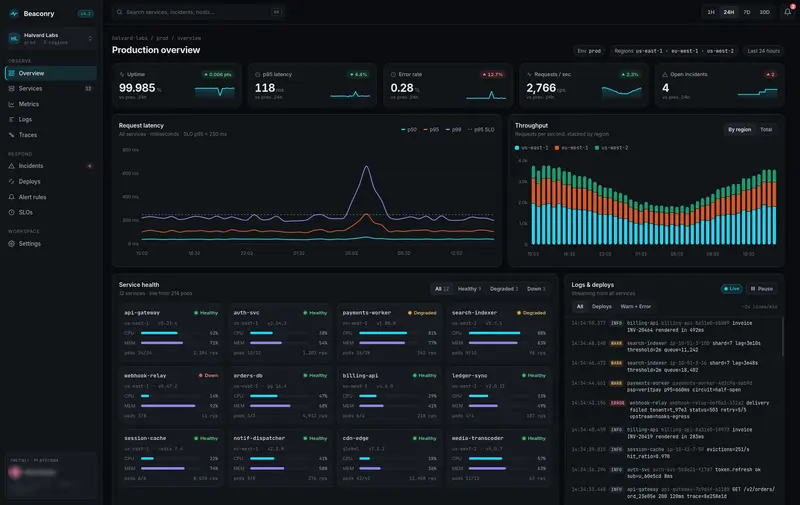Switch throughput view to By region

click(x=739, y=130)
